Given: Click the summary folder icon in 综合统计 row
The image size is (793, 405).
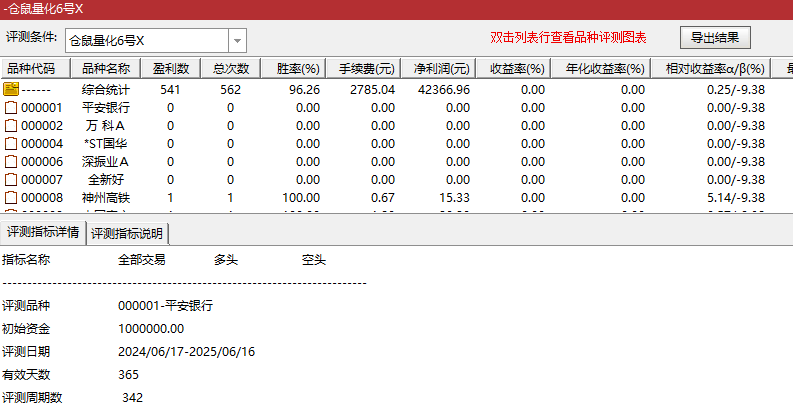Looking at the screenshot, I should pos(11,89).
